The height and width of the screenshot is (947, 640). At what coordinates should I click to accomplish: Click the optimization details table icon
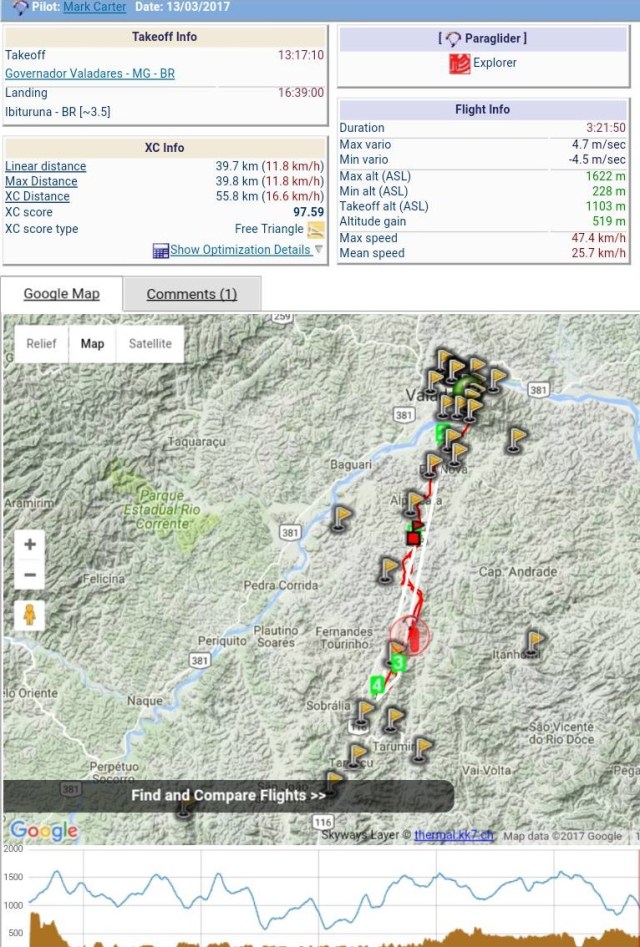pyautogui.click(x=160, y=250)
